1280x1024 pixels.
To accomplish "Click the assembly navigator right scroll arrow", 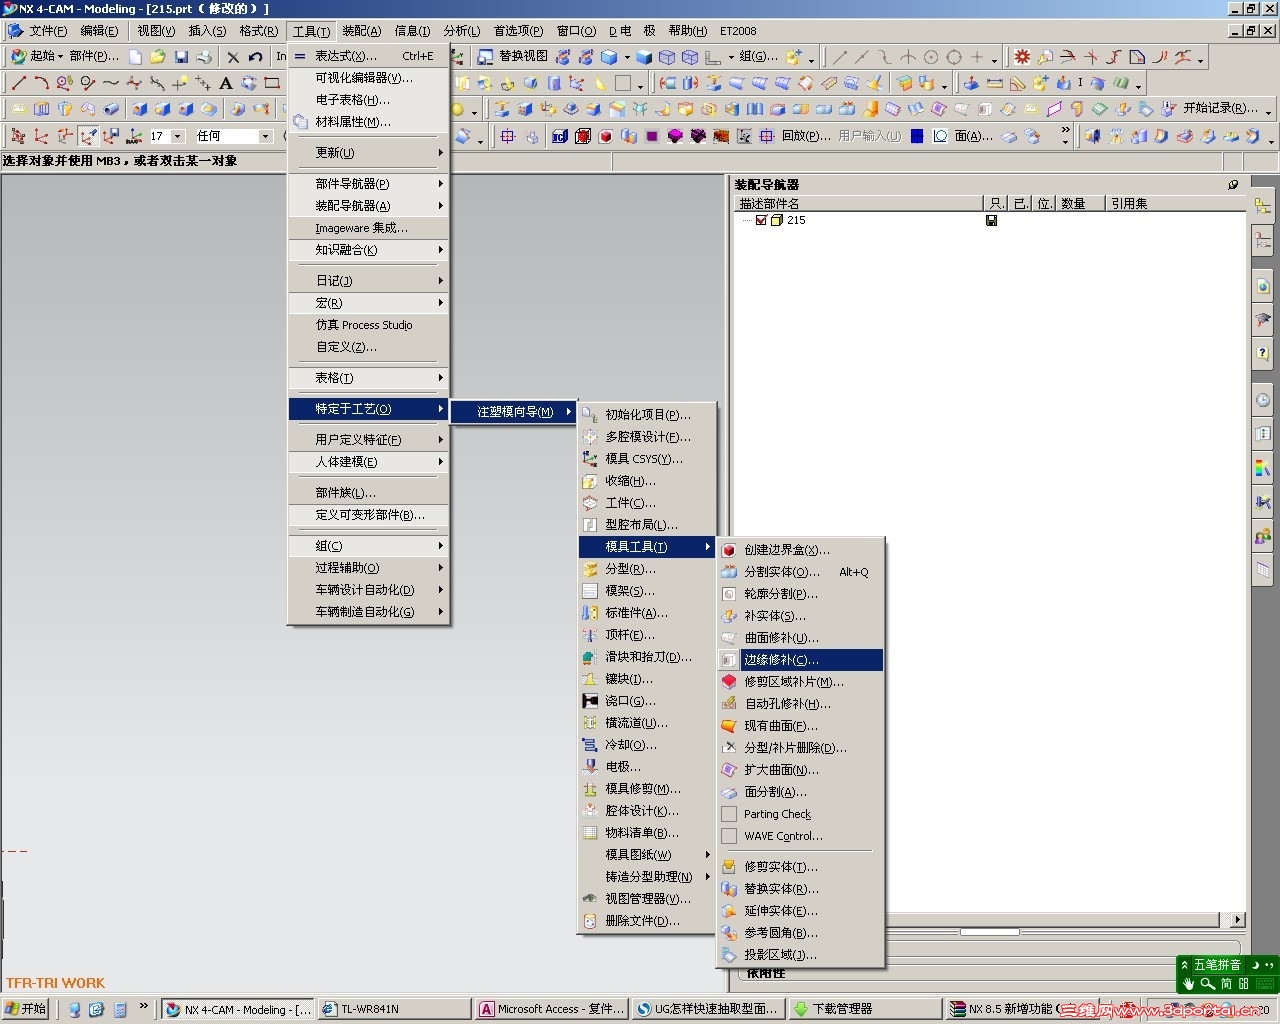I will click(1238, 920).
